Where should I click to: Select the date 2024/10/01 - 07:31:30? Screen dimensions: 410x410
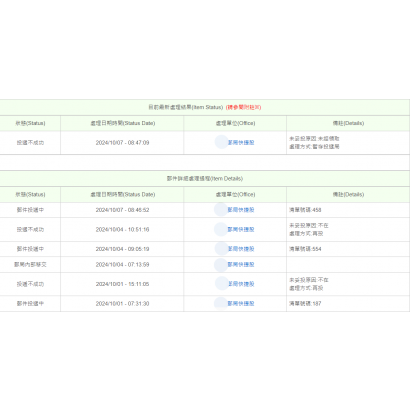click(122, 304)
